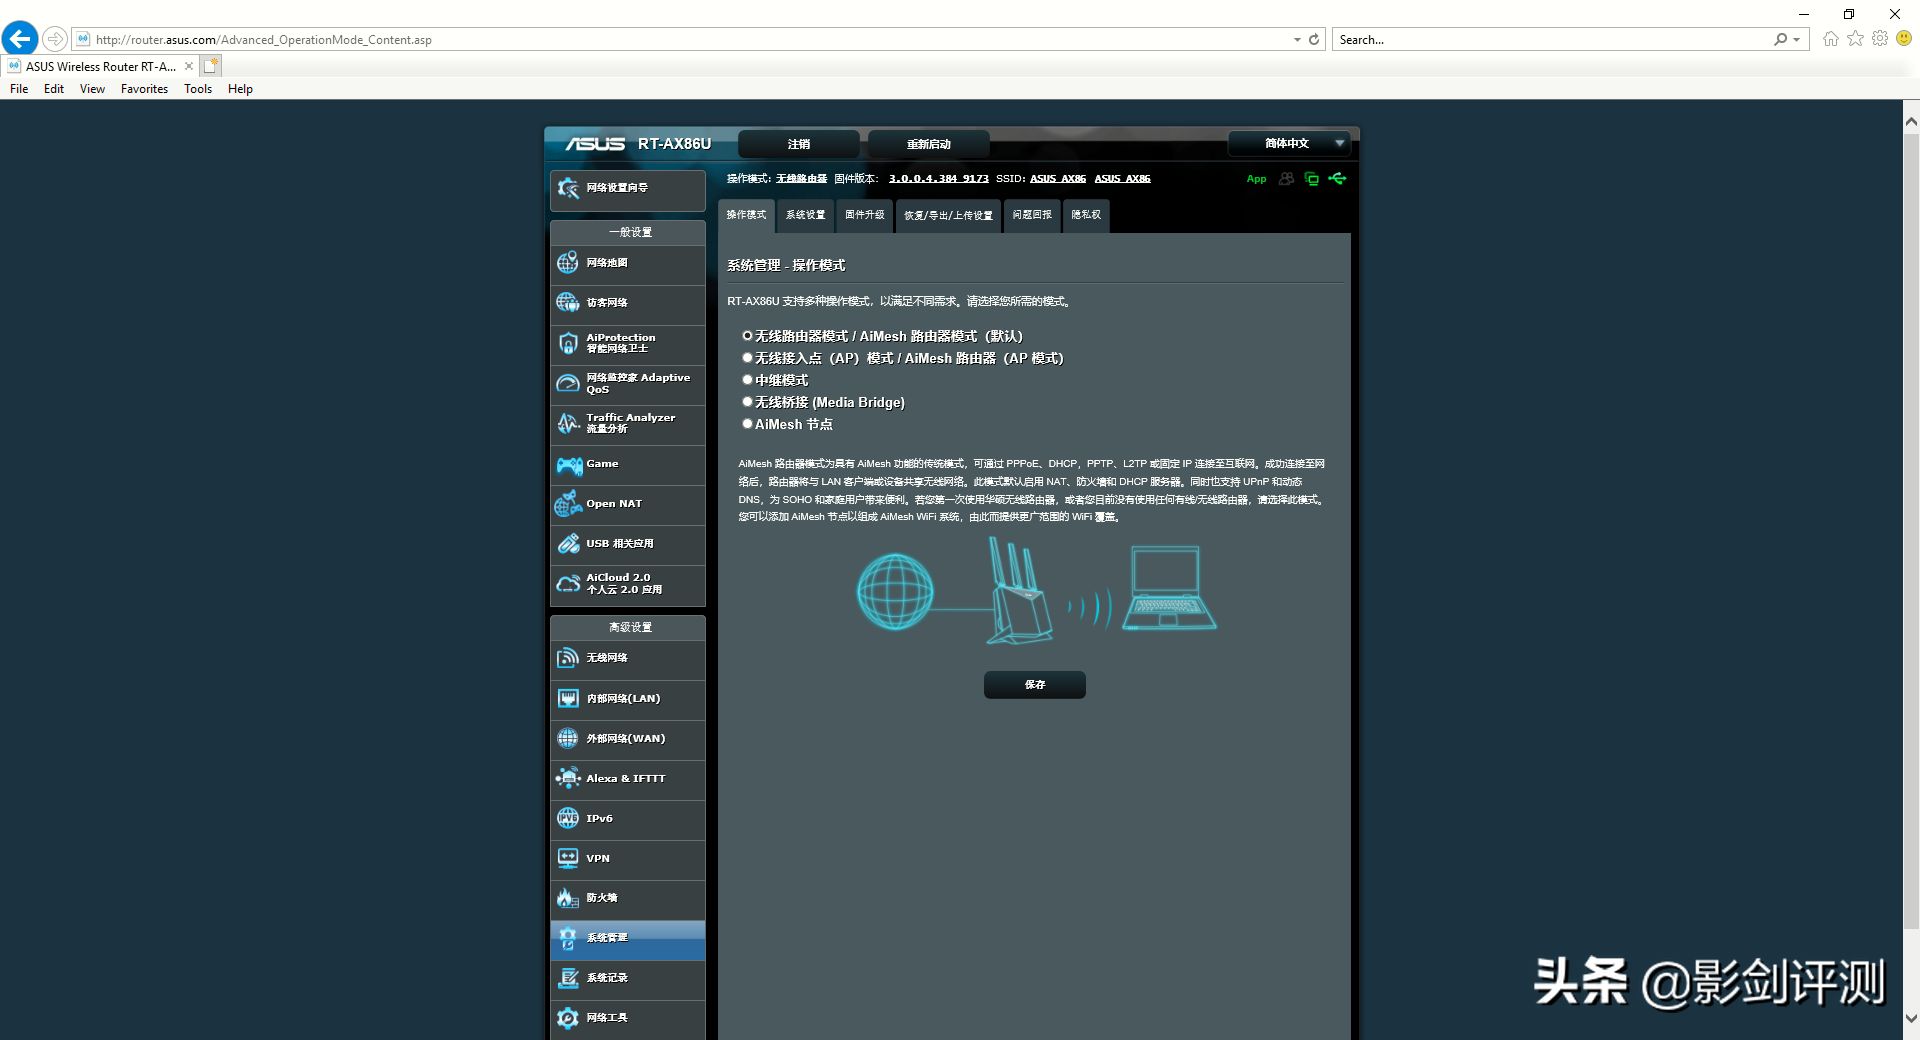Viewport: 1920px width, 1040px height.
Task: Open Adaptive QoS gauge icon
Action: point(568,383)
